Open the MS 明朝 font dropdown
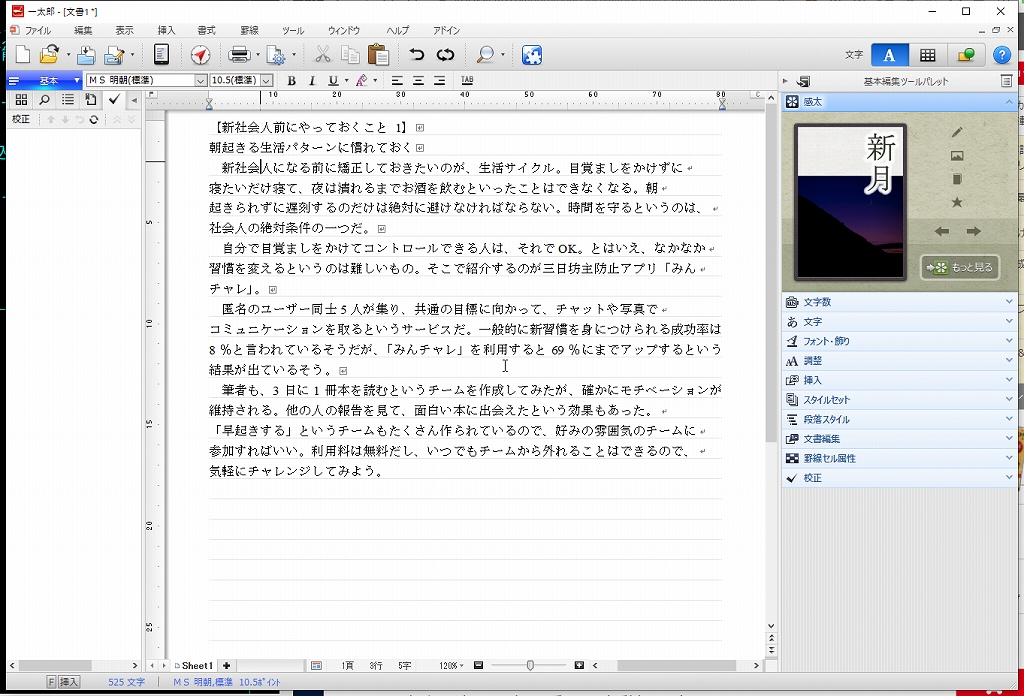Image resolution: width=1024 pixels, height=696 pixels. pos(200,80)
